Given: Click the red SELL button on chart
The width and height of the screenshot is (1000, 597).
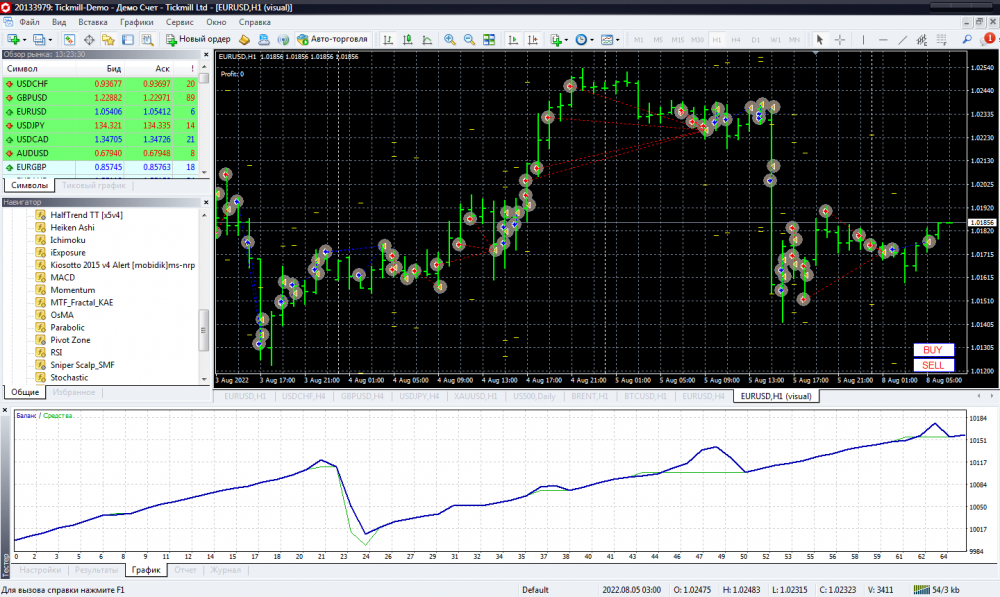Looking at the screenshot, I should [x=933, y=365].
